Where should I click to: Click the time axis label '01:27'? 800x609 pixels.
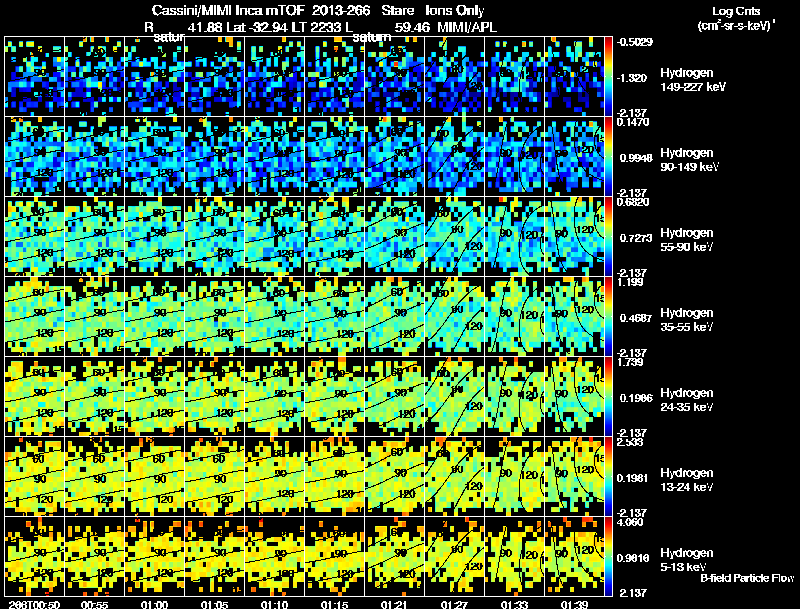coord(455,604)
